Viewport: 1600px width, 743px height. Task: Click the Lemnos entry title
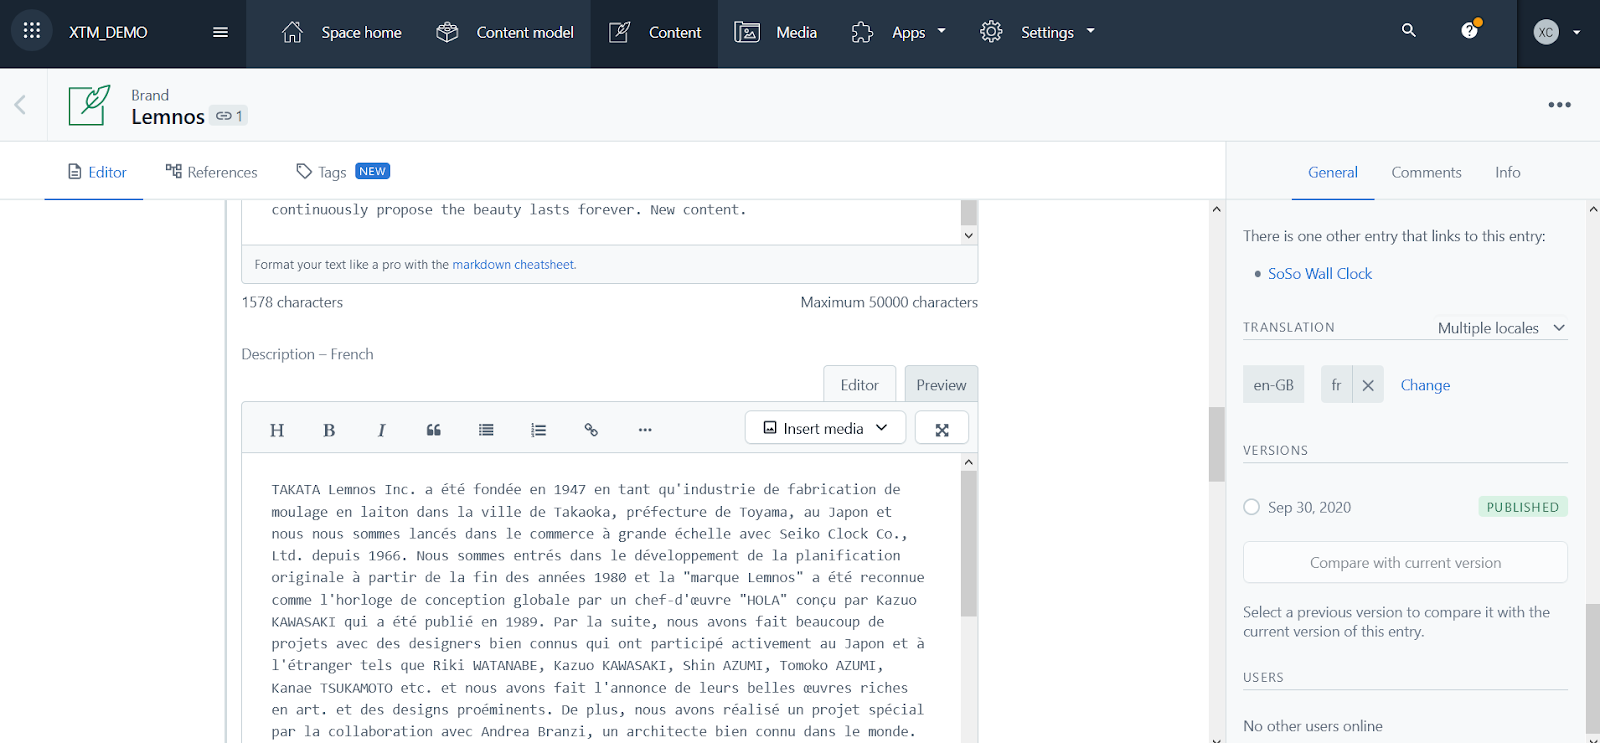tap(168, 117)
